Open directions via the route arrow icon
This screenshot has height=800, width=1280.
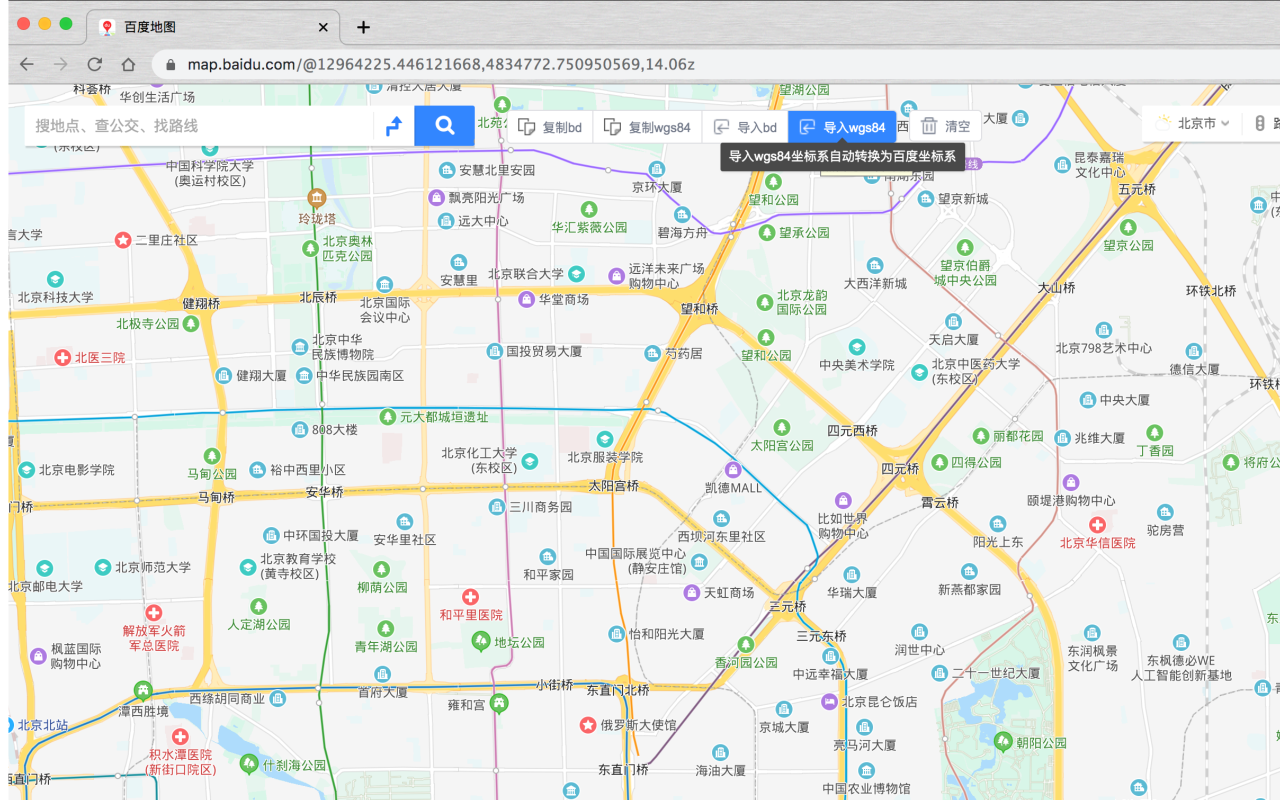tap(393, 125)
